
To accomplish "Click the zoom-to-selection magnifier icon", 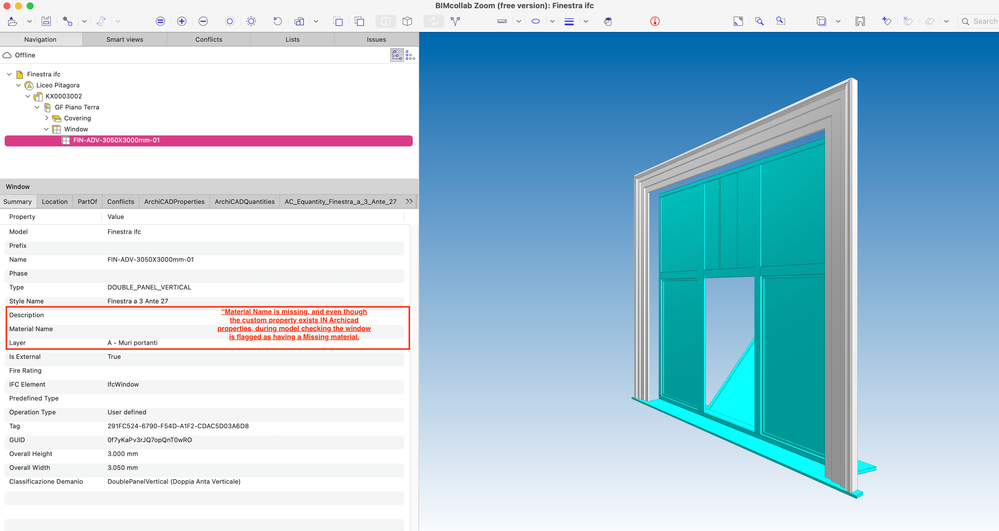I will coord(780,21).
